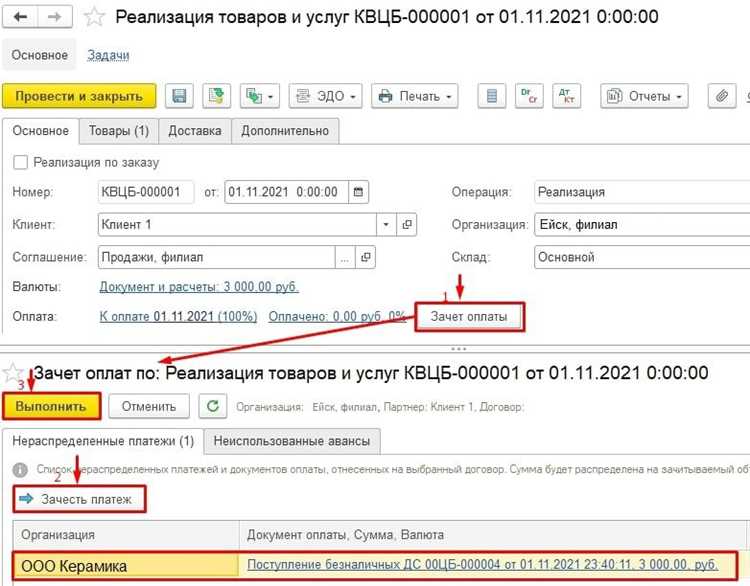
Task: Refresh the payments list with the green arrow
Action: point(212,406)
